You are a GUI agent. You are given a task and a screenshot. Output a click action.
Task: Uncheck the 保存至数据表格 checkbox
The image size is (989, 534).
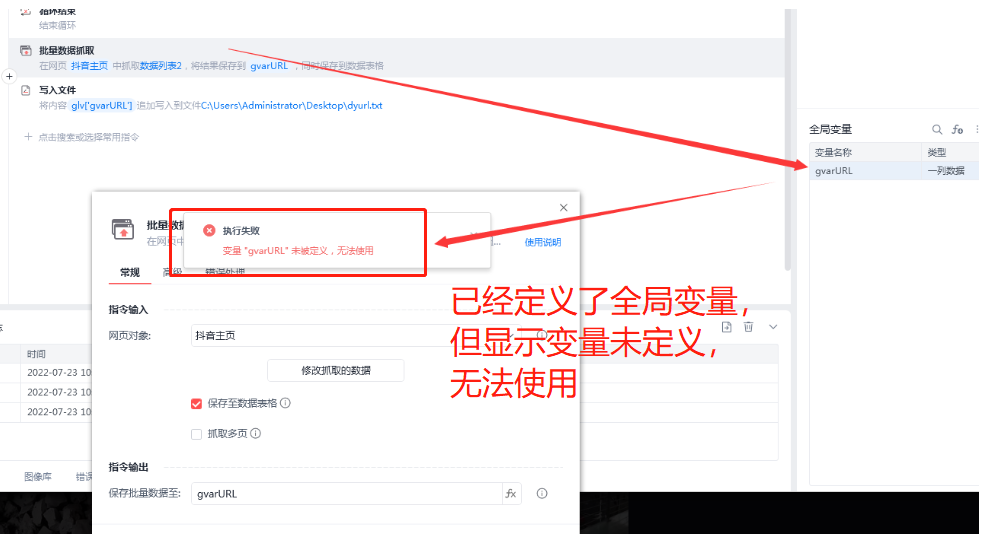click(196, 403)
